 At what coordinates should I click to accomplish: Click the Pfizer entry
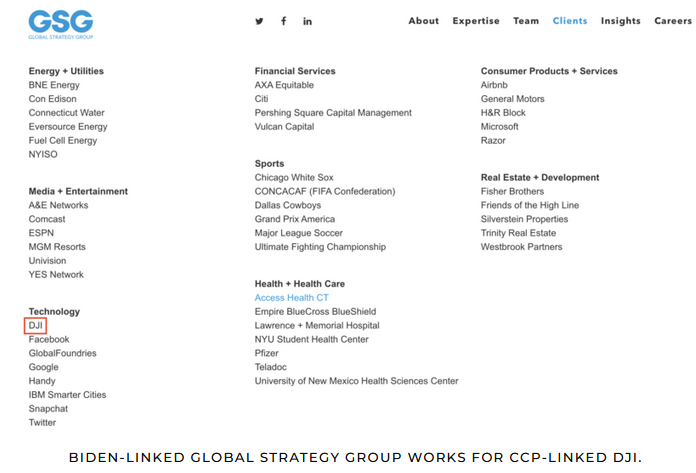click(x=267, y=353)
